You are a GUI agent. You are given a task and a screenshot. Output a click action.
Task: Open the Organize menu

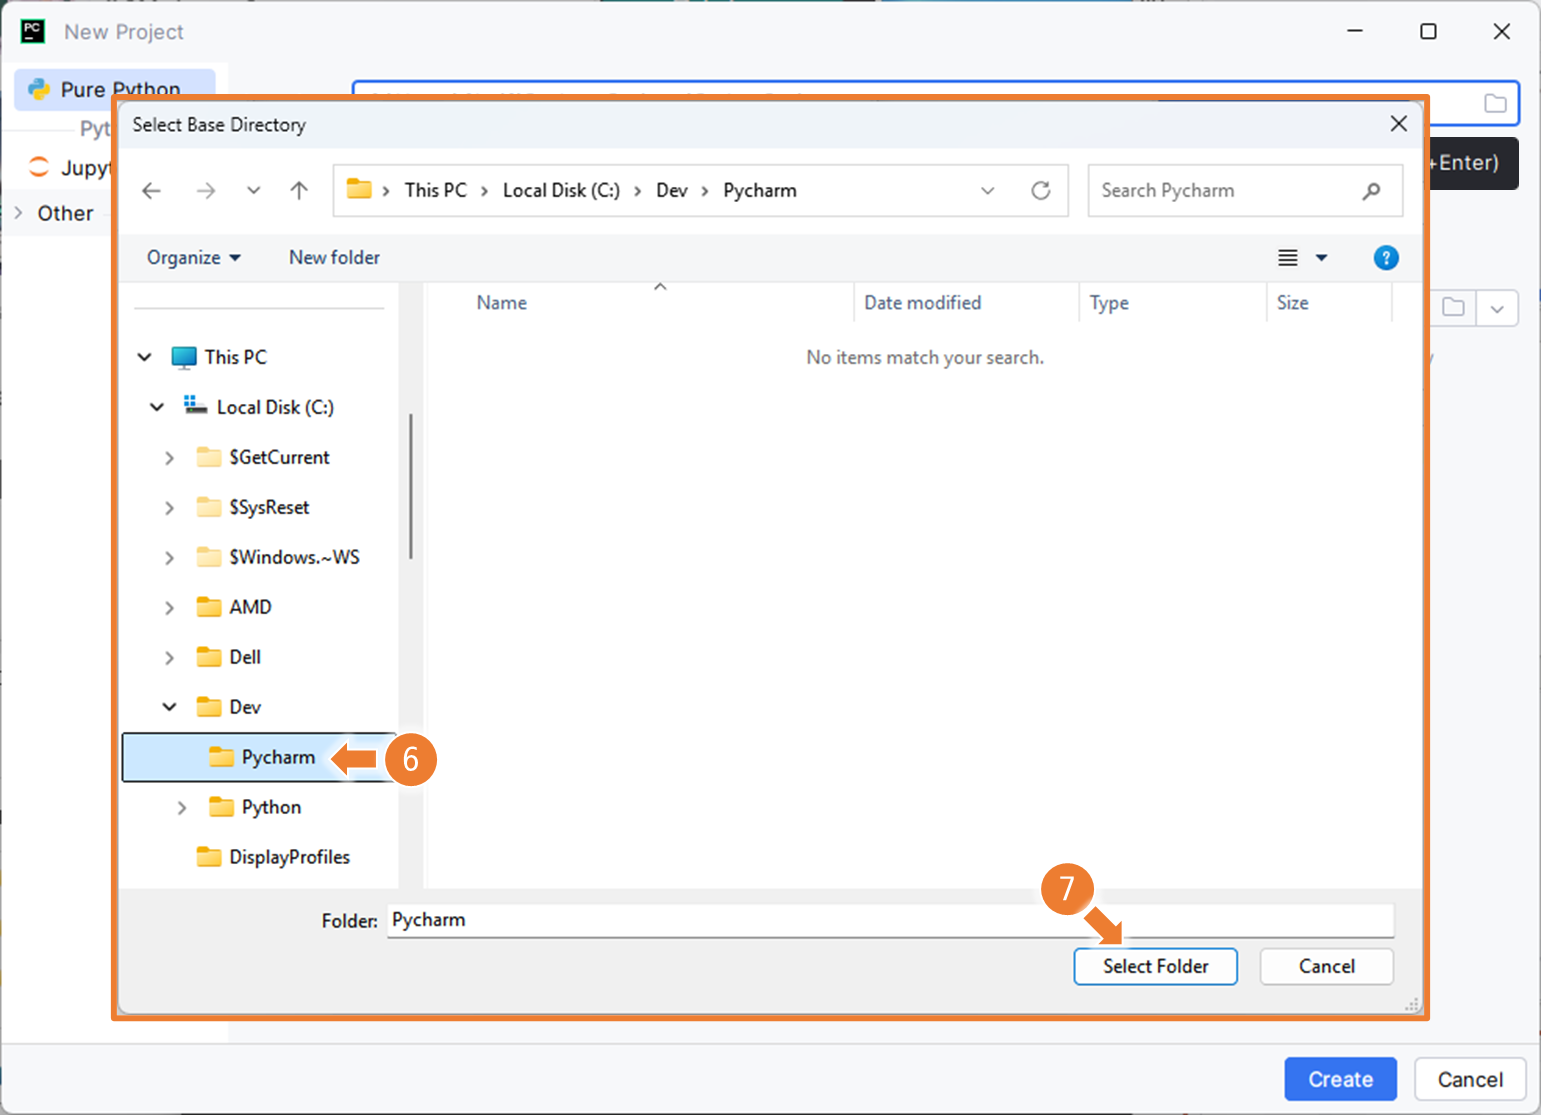(x=194, y=257)
